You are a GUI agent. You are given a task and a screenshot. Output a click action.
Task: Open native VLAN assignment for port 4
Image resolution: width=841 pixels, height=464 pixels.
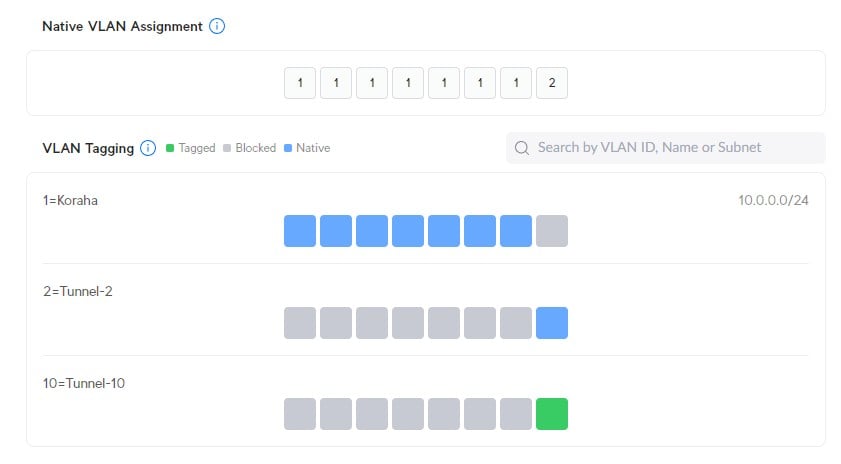(408, 83)
